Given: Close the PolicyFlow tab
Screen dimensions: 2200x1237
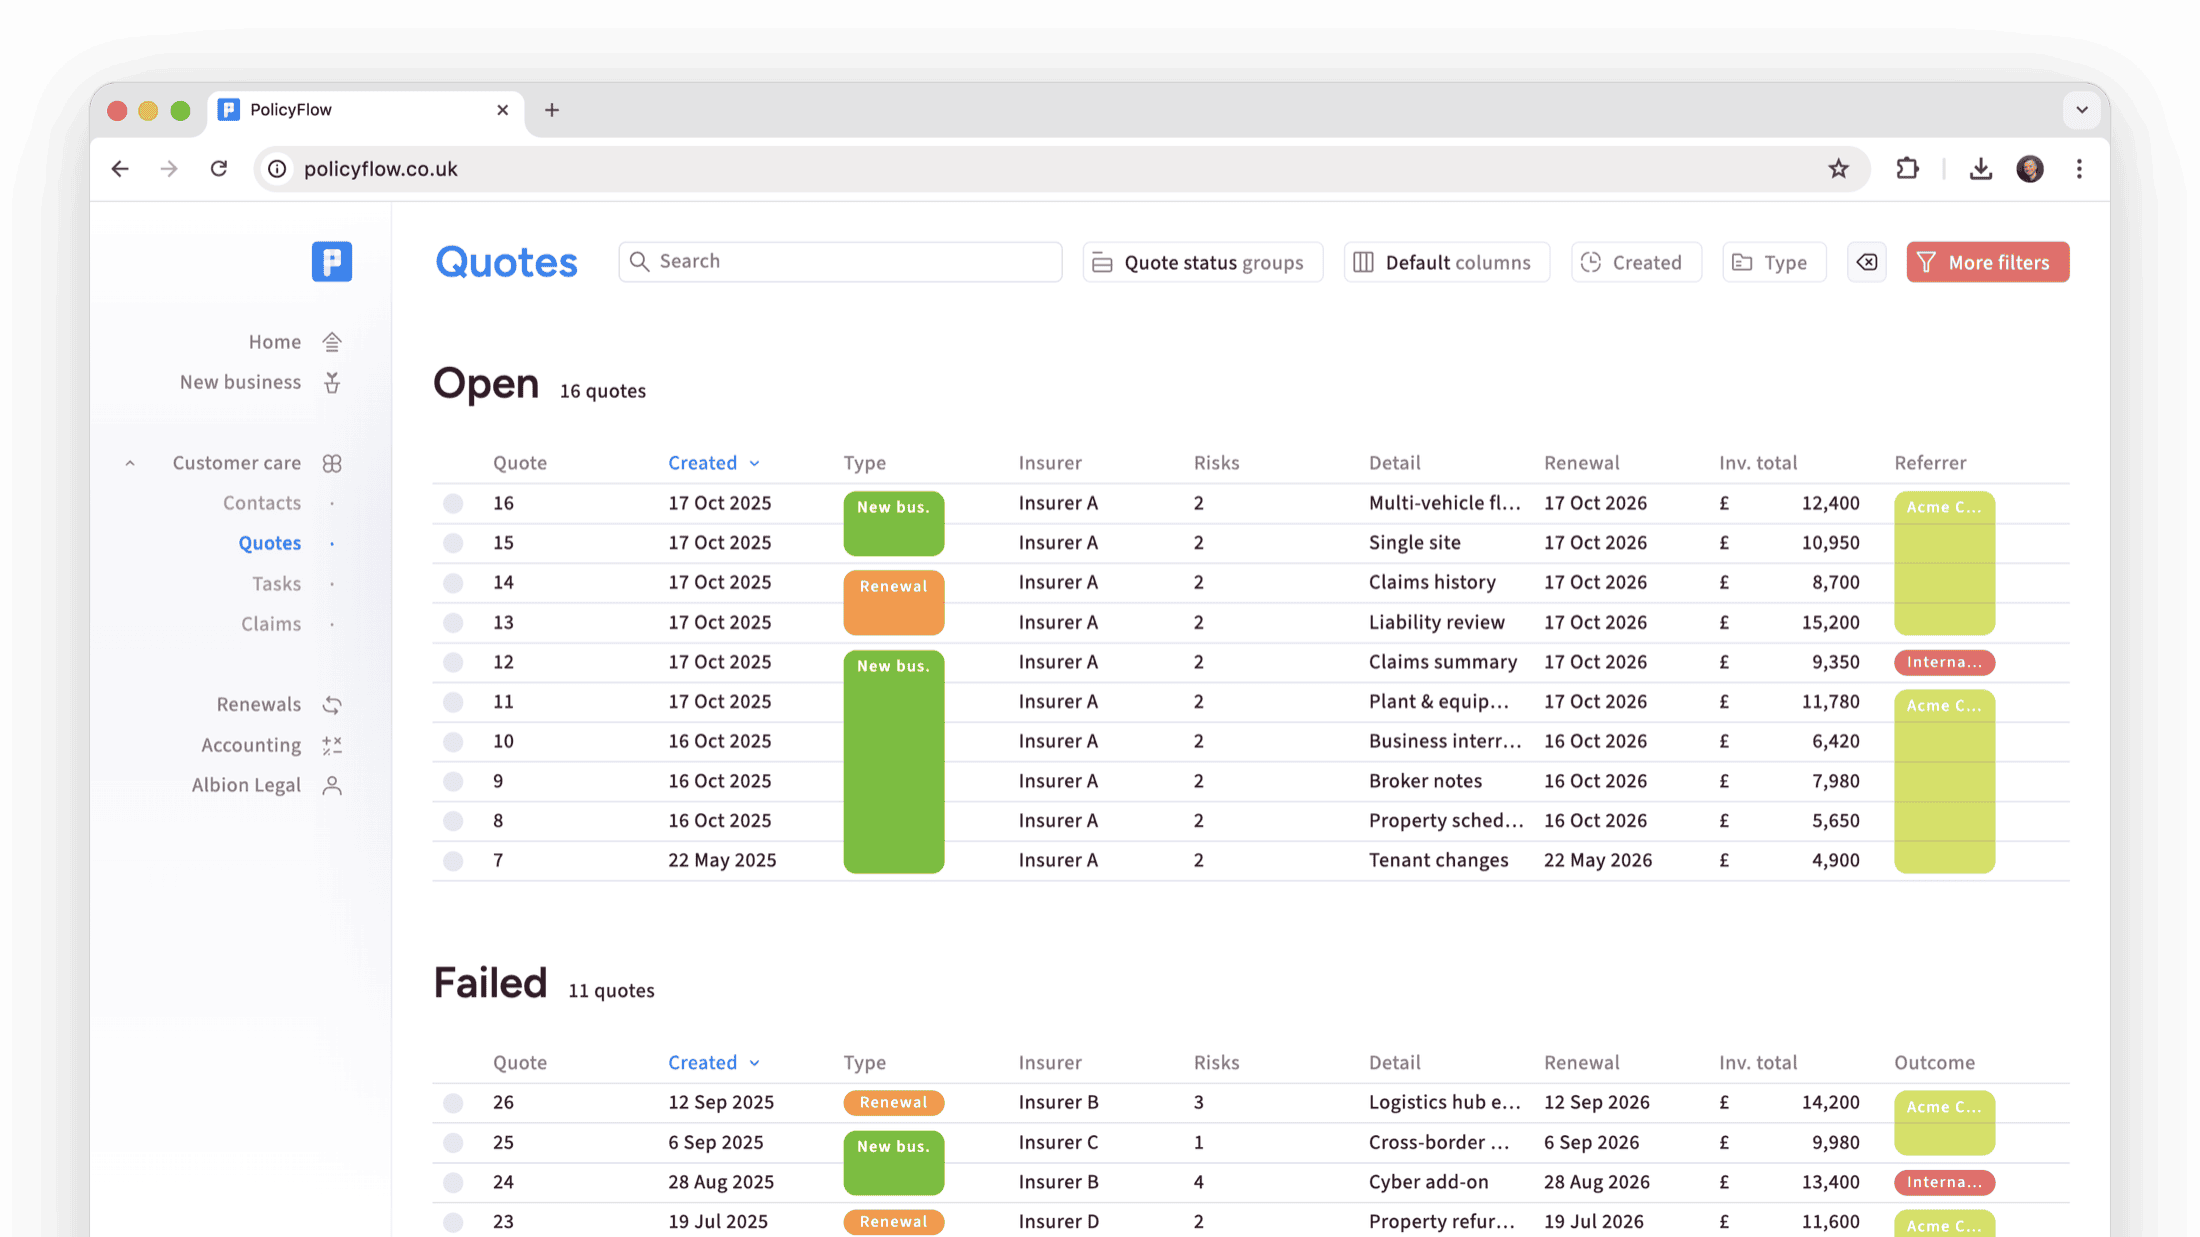Looking at the screenshot, I should 502,110.
